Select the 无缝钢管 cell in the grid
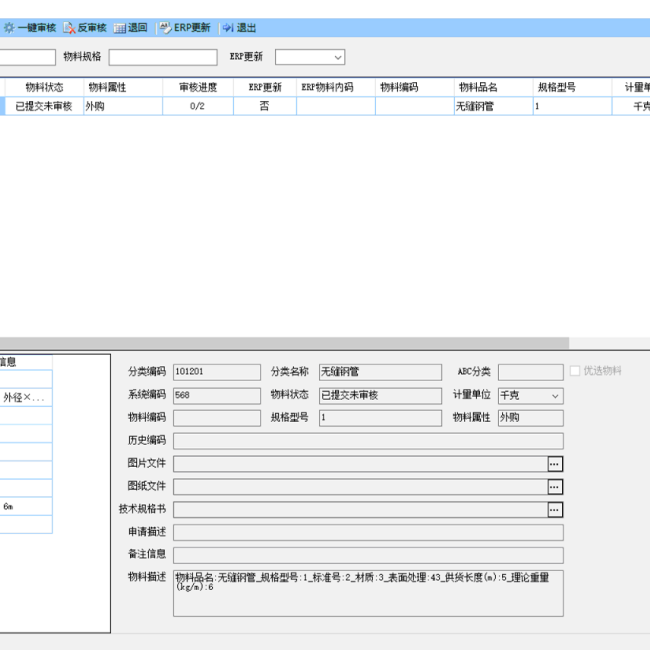Viewport: 650px width, 650px height. point(493,106)
